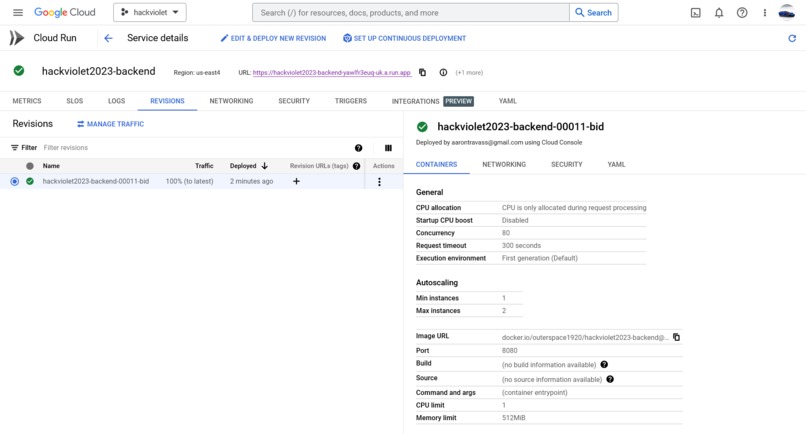Click the Cloud Run product icon

coord(16,38)
